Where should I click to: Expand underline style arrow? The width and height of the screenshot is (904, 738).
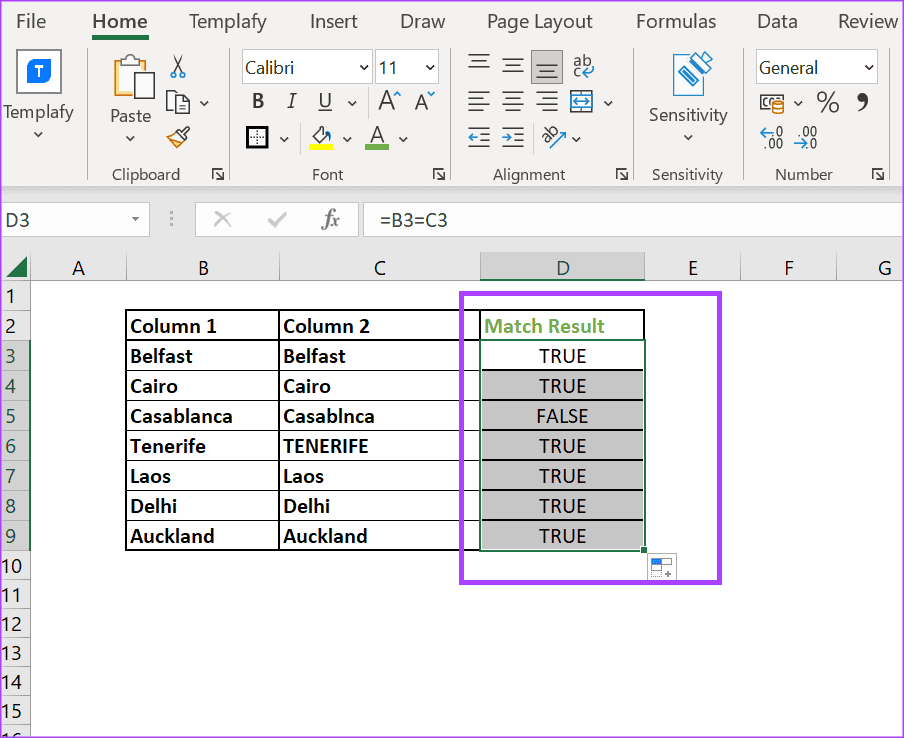click(x=352, y=103)
